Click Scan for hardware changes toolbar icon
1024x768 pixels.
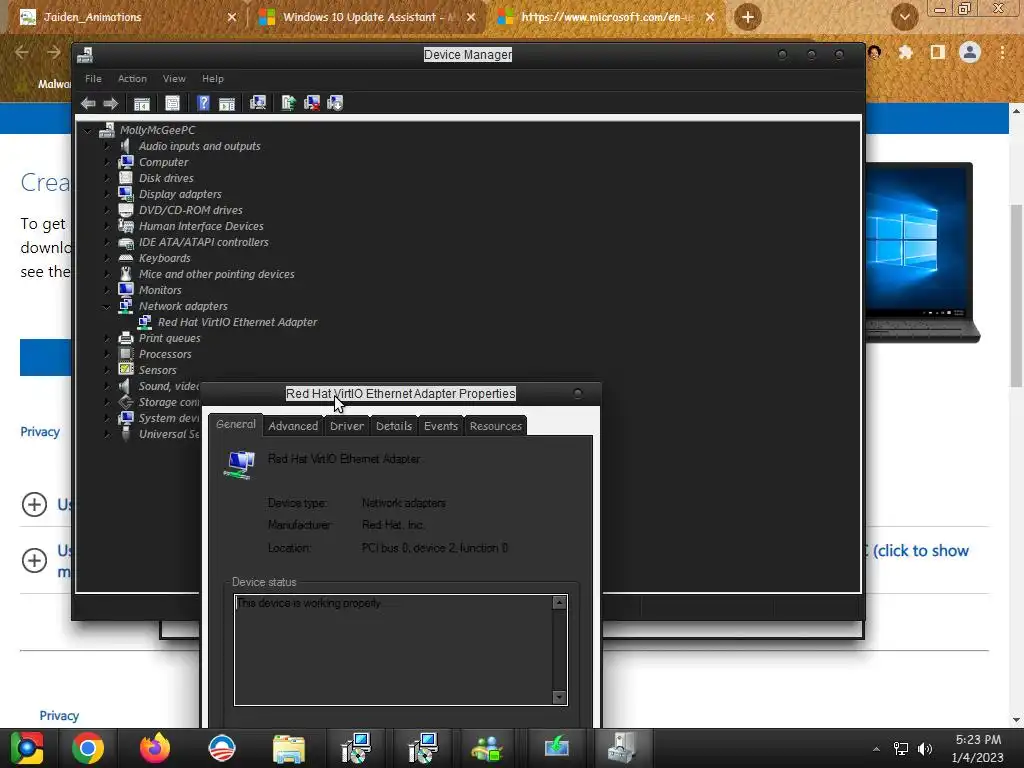click(258, 103)
